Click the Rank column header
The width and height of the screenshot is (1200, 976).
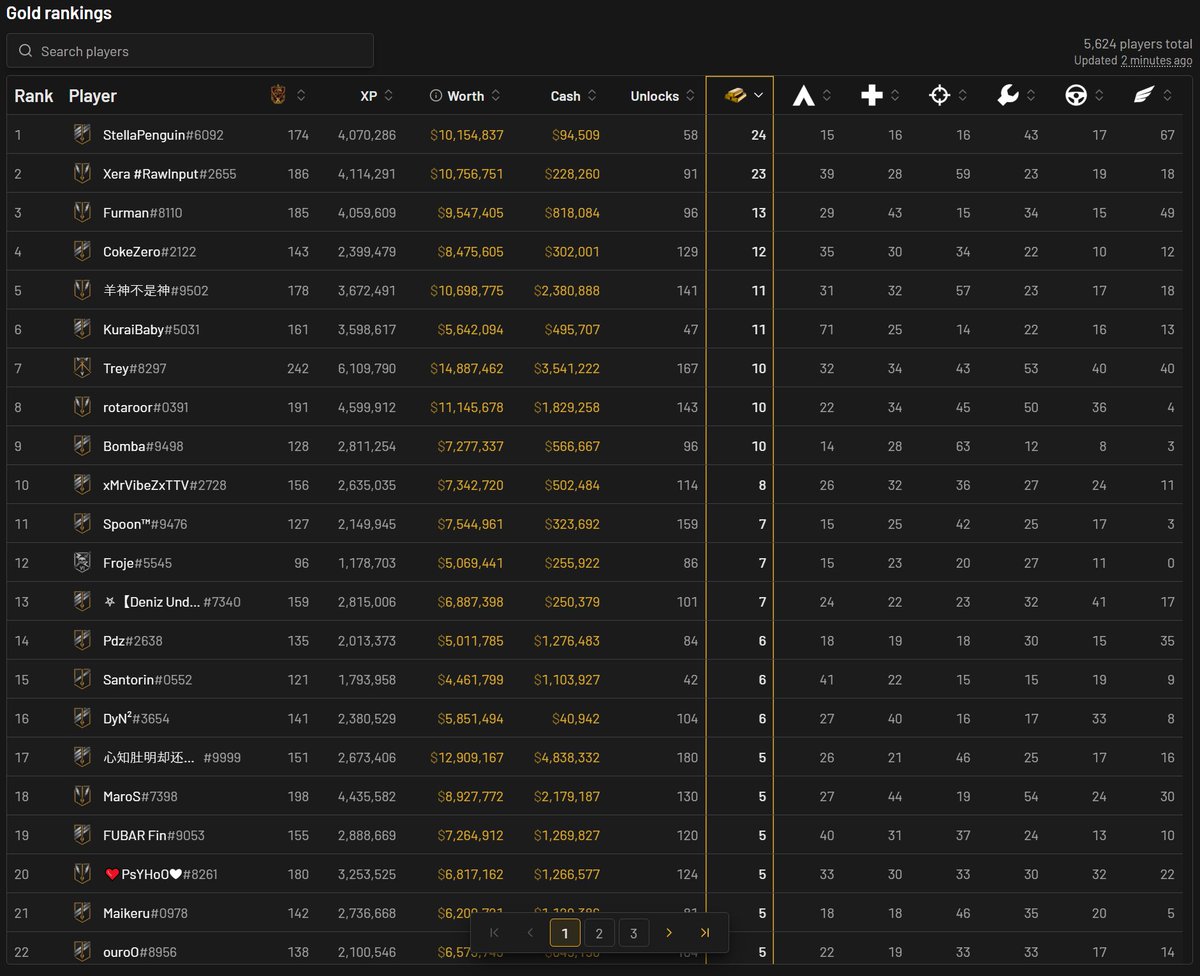(x=34, y=96)
